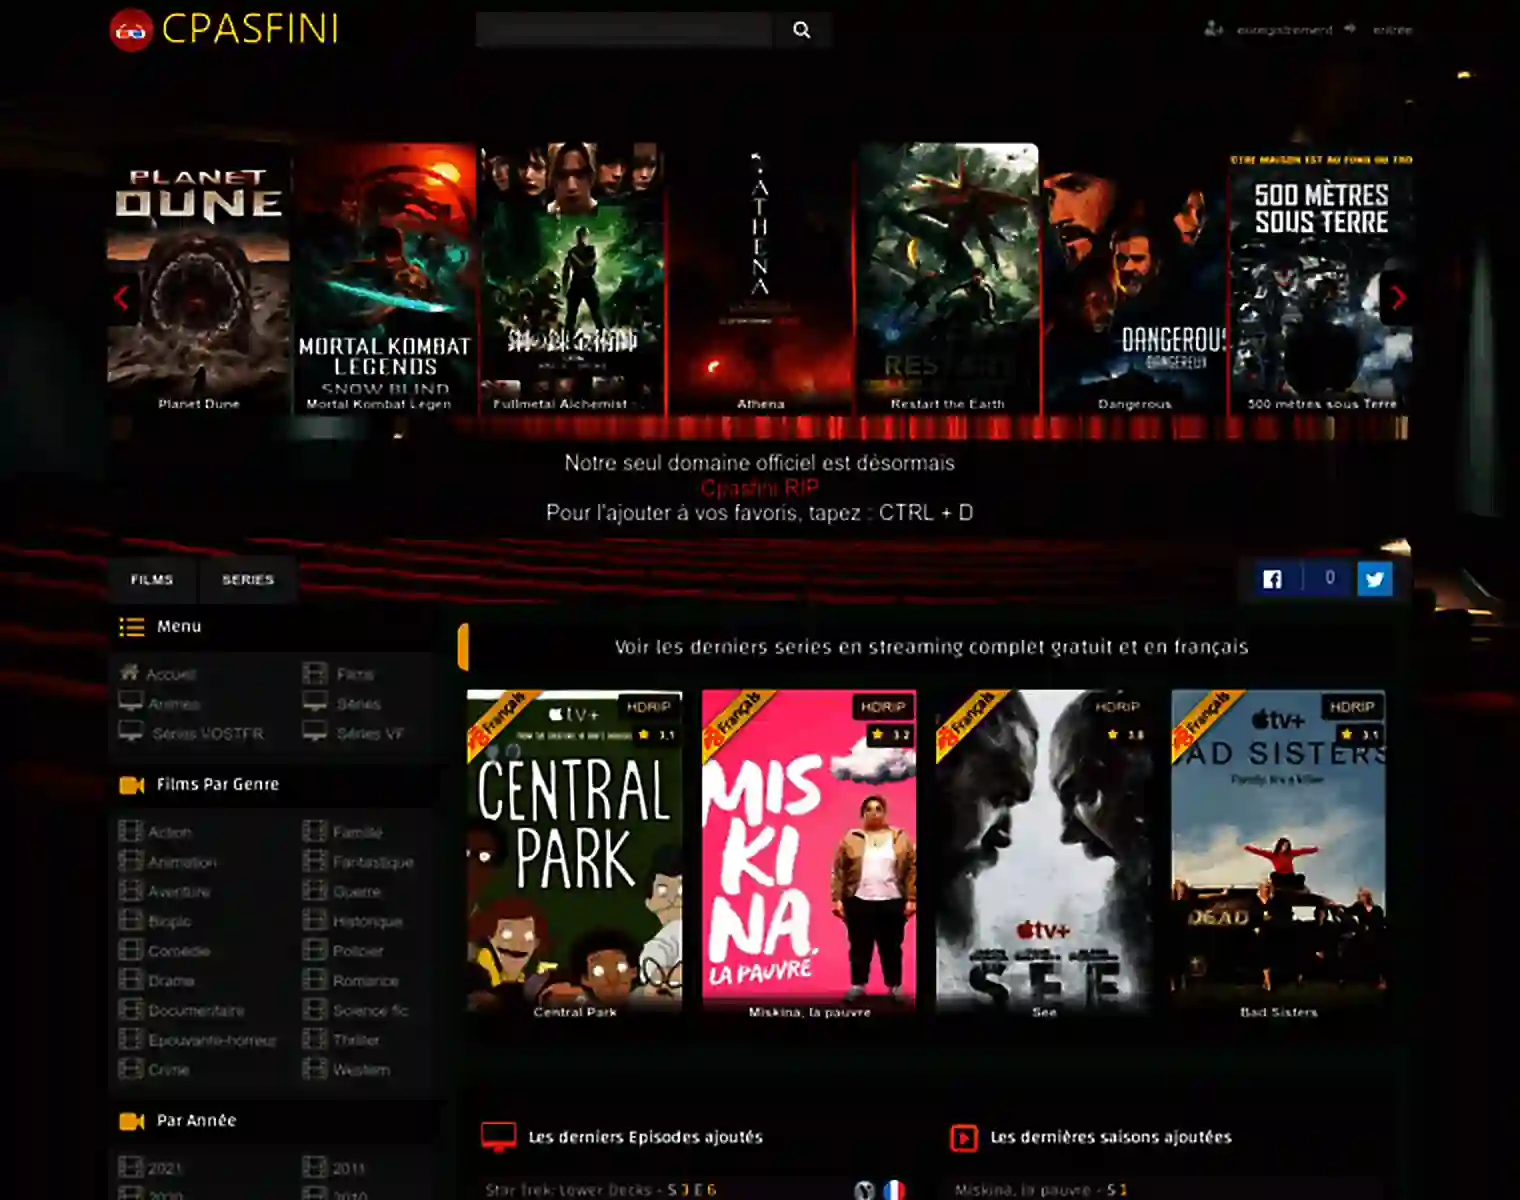This screenshot has height=1200, width=1520.
Task: Open the Central Park series card
Action: (575, 855)
